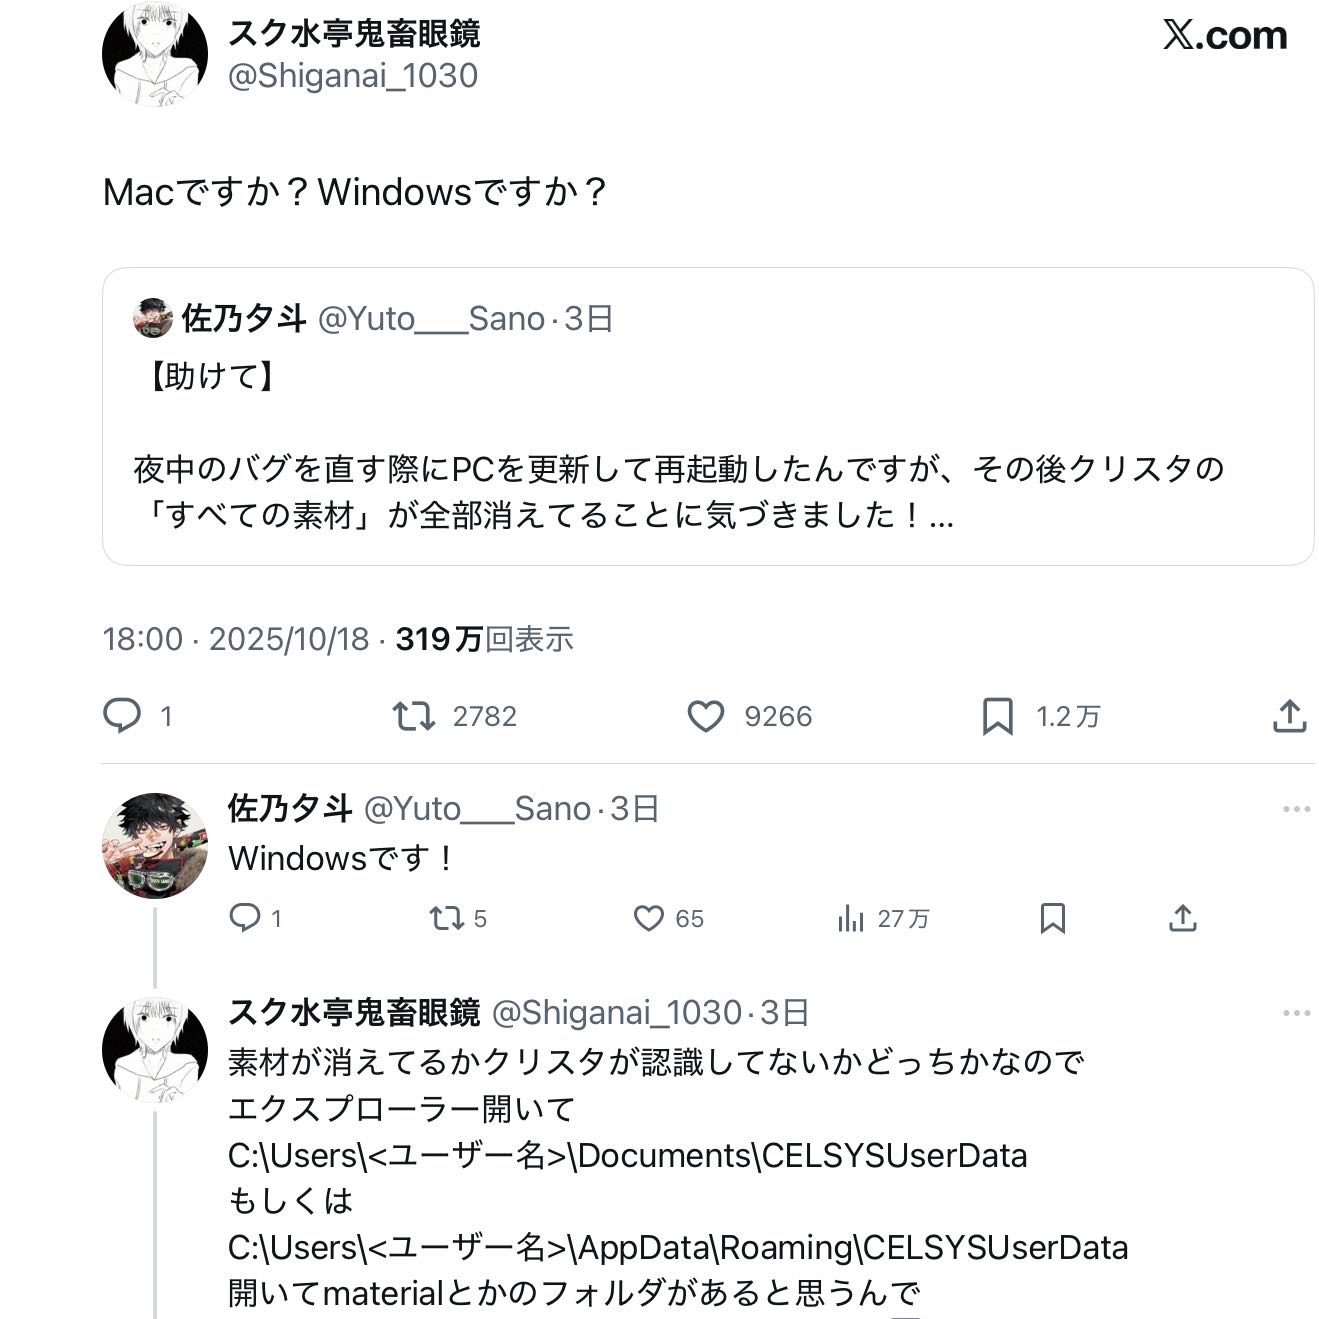Click the スク水亭鬼畜眼鏡 avatar at top
Viewport: 1319px width, 1319px height.
[155, 54]
